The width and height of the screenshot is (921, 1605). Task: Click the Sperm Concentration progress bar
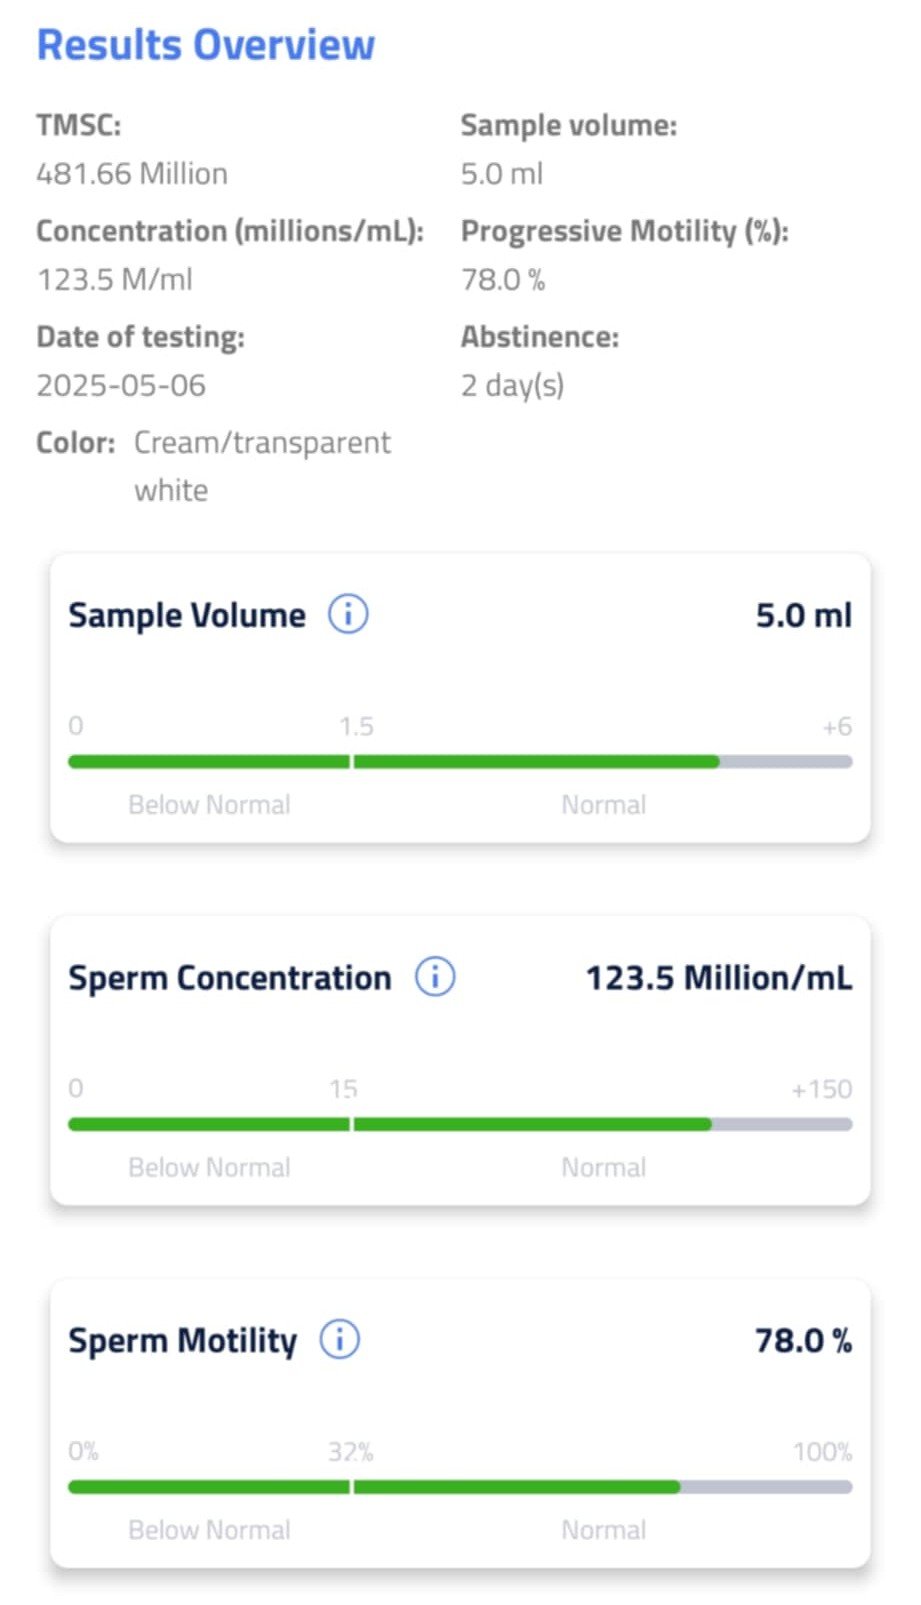pyautogui.click(x=460, y=1125)
